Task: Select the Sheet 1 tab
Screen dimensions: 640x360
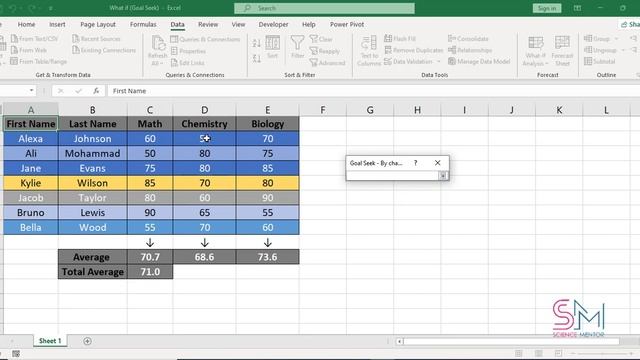Action: point(50,341)
